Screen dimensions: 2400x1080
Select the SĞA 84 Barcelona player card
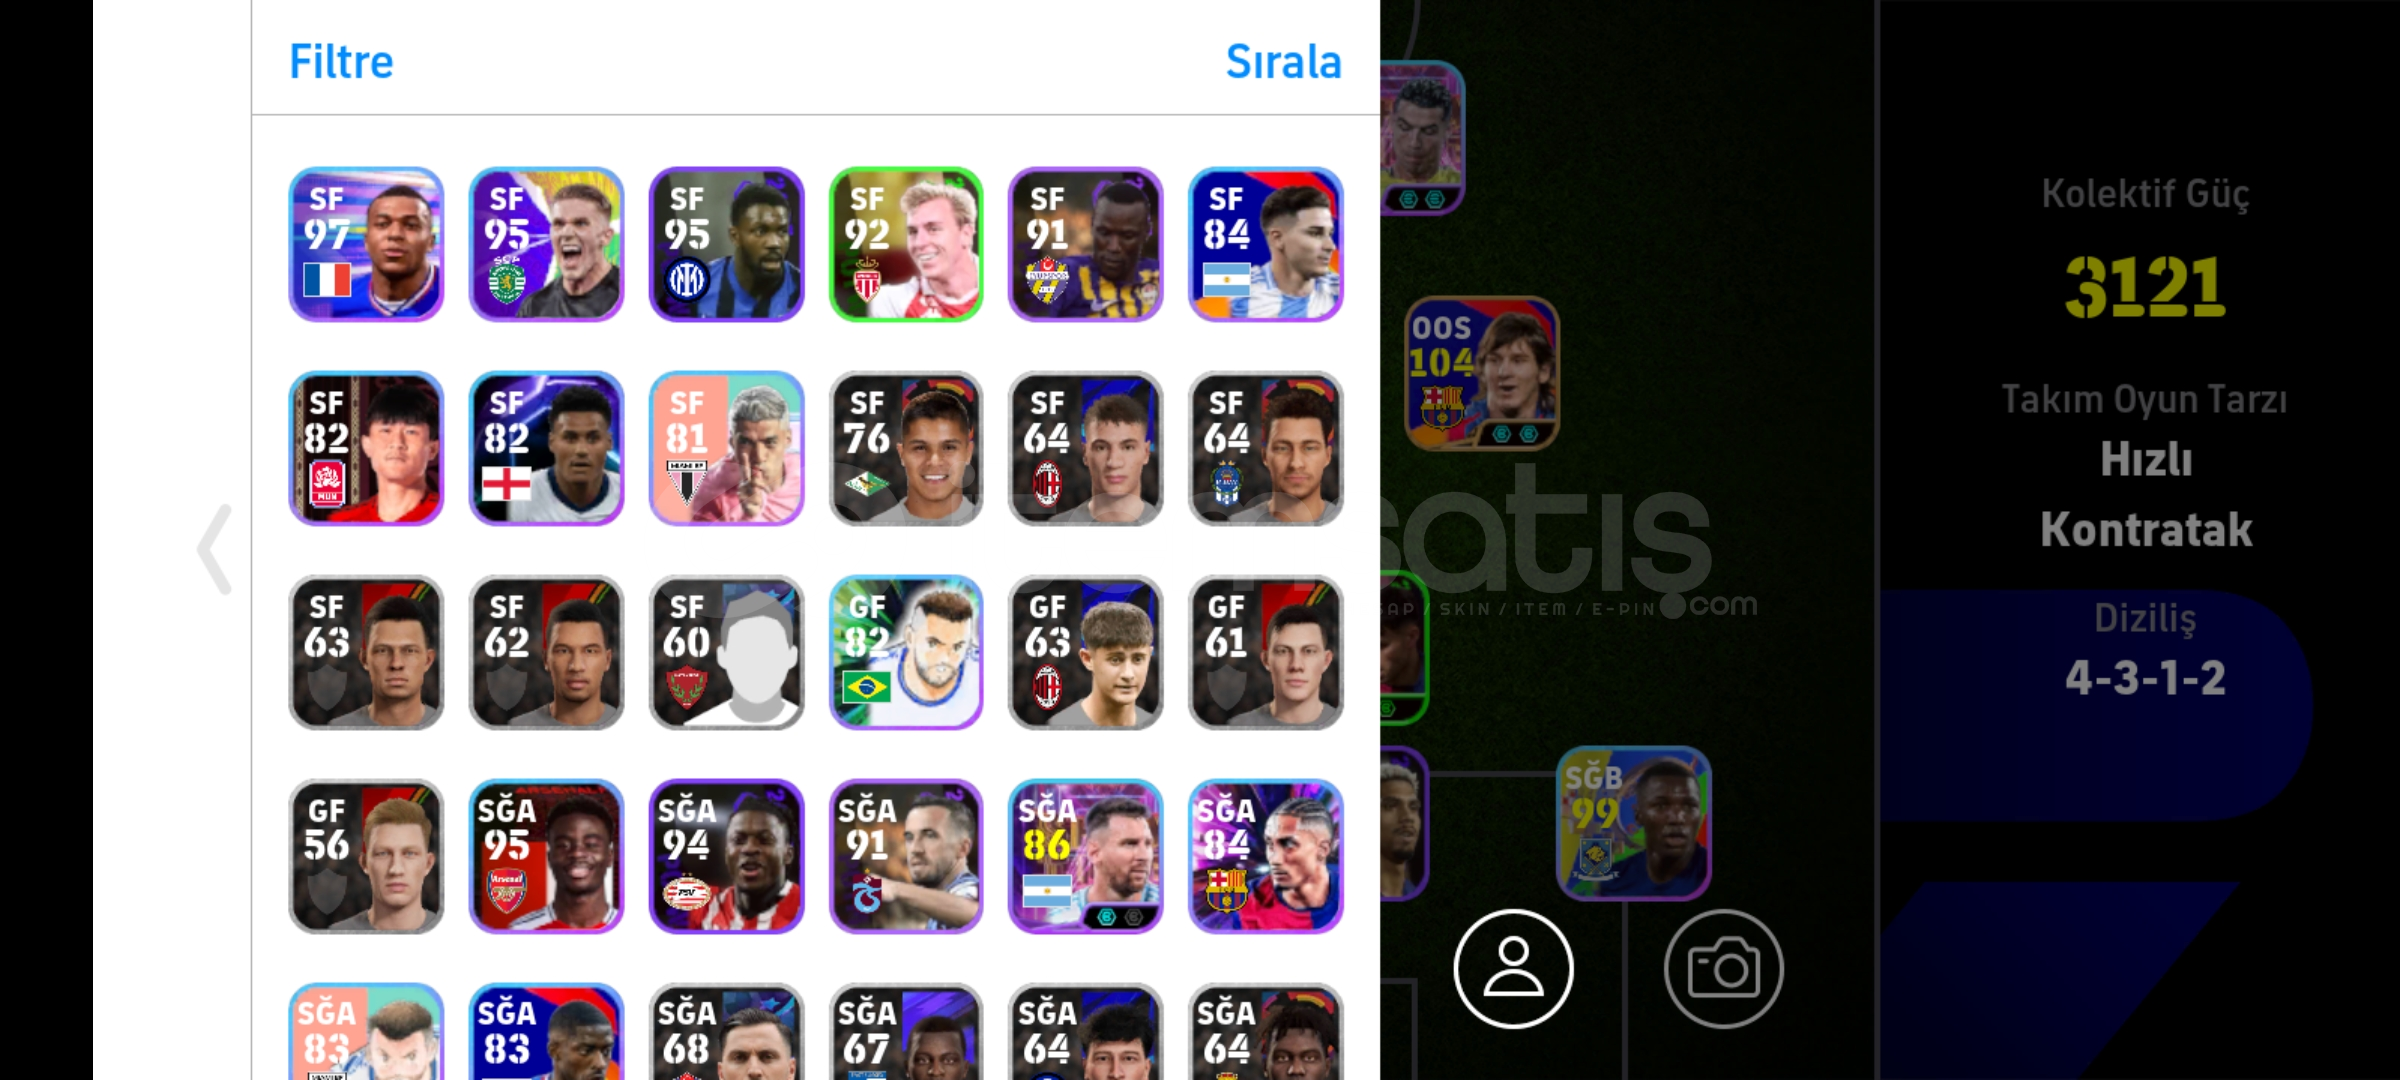tap(1266, 856)
